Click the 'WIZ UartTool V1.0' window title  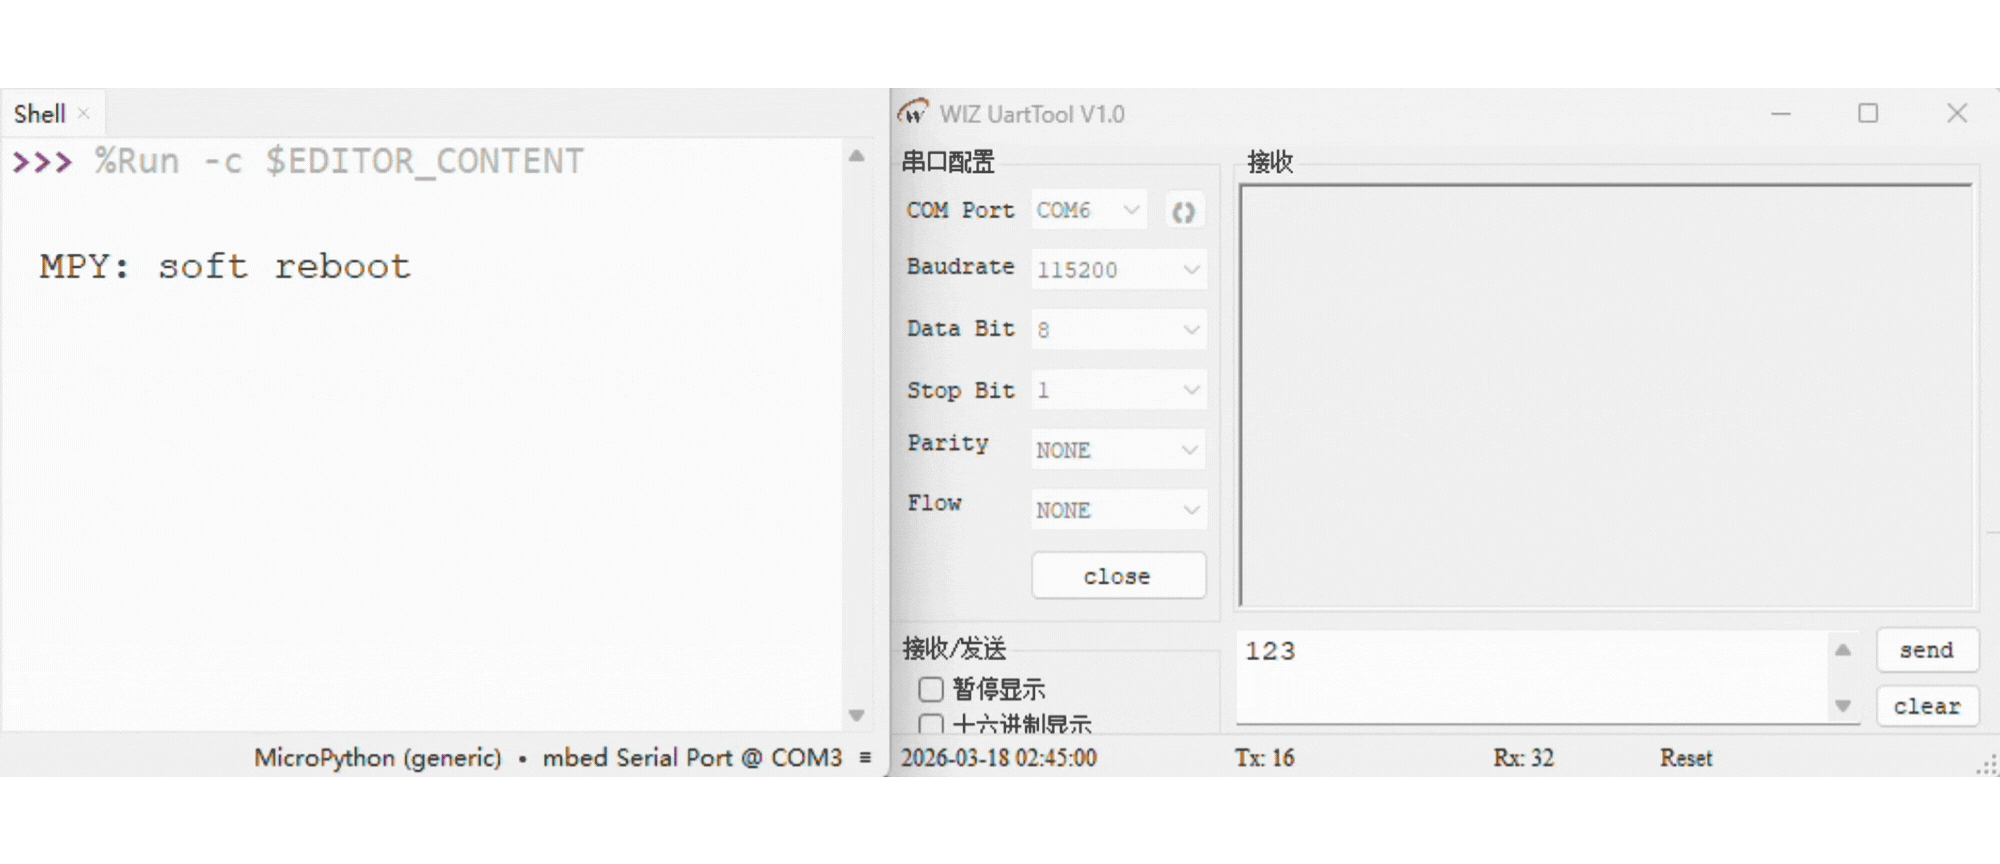[x=1032, y=114]
